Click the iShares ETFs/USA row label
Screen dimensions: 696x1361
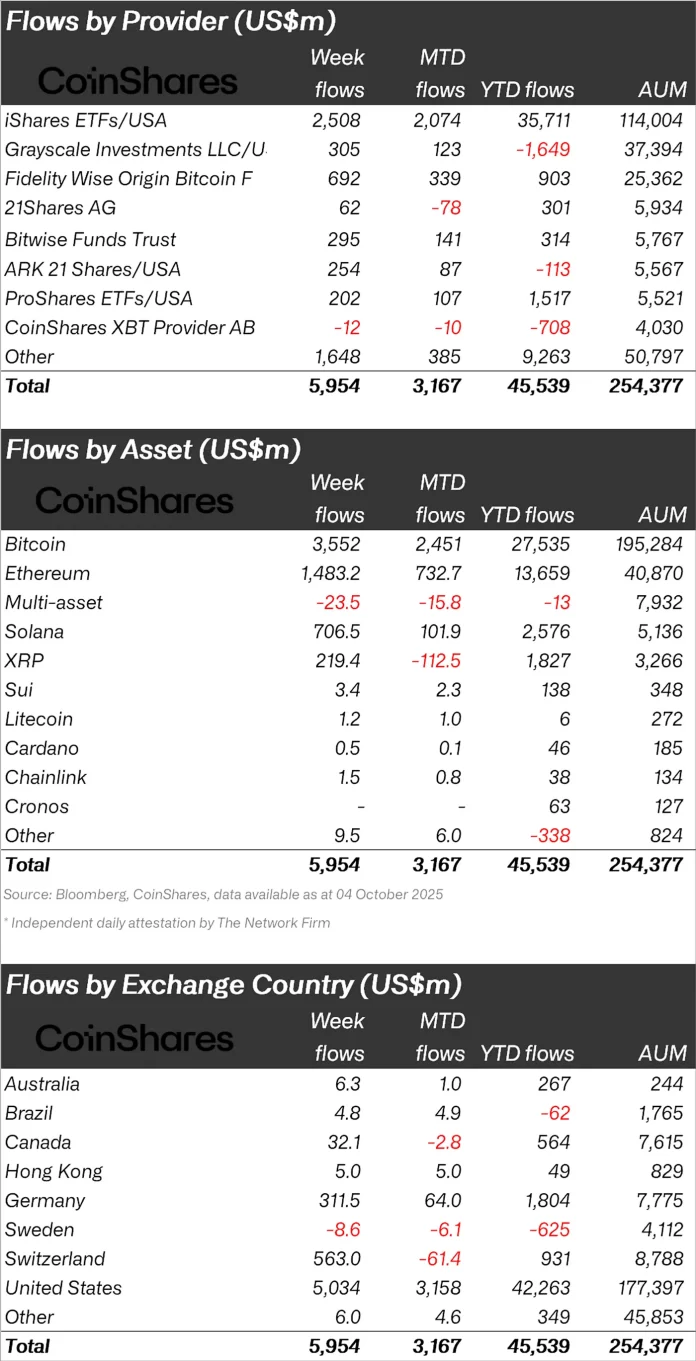(86, 121)
